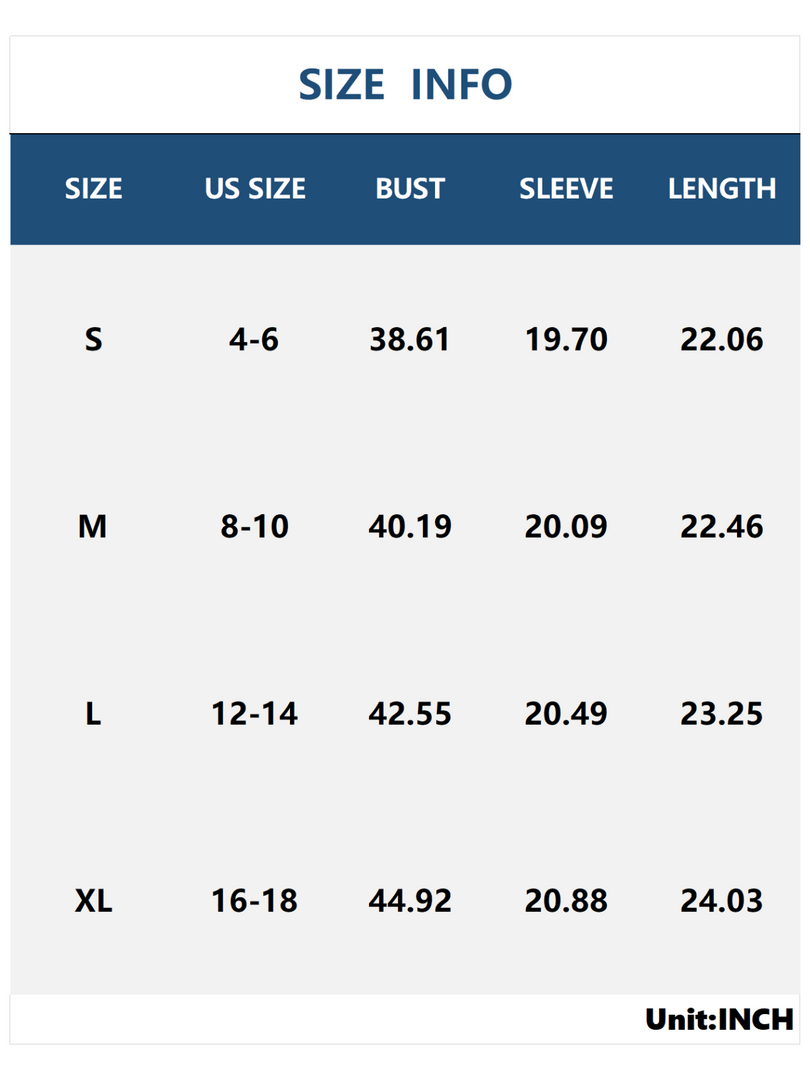Click bust value 38.61
Screen dimensions: 810x1080
coord(410,340)
